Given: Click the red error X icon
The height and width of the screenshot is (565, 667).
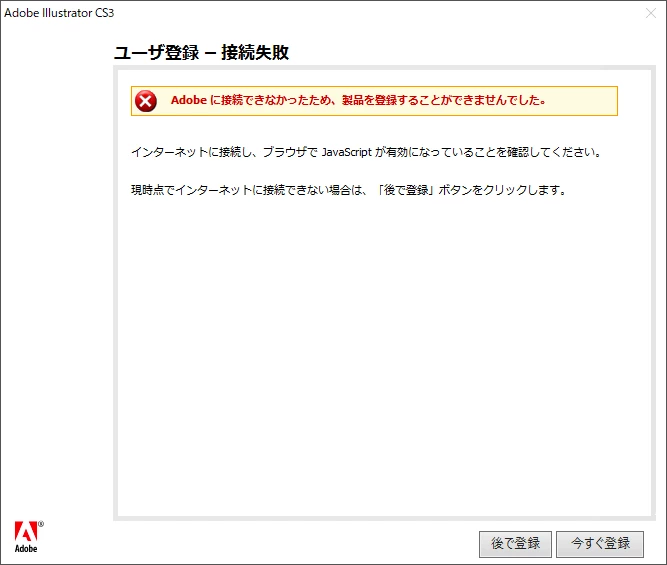Looking at the screenshot, I should coord(146,101).
